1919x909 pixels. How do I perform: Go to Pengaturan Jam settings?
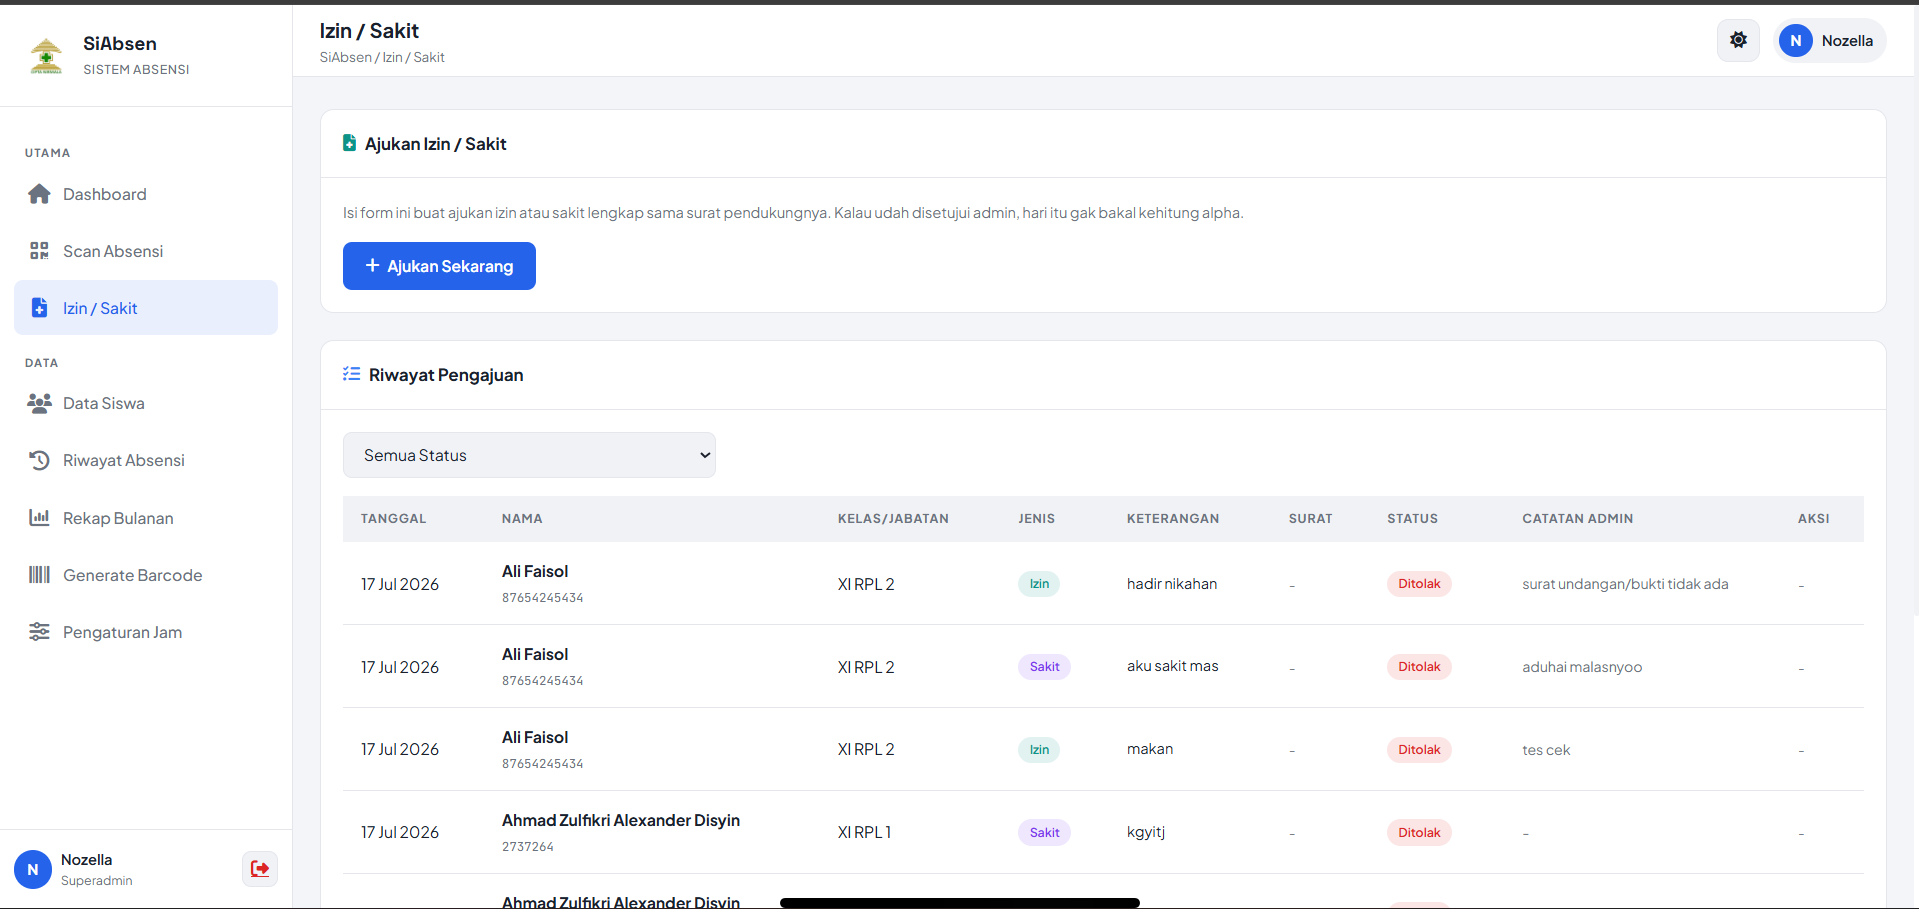tap(146, 632)
